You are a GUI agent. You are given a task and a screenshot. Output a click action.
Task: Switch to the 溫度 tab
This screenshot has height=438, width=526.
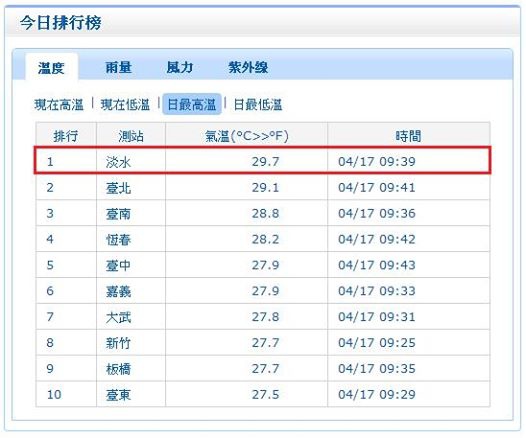coord(51,68)
